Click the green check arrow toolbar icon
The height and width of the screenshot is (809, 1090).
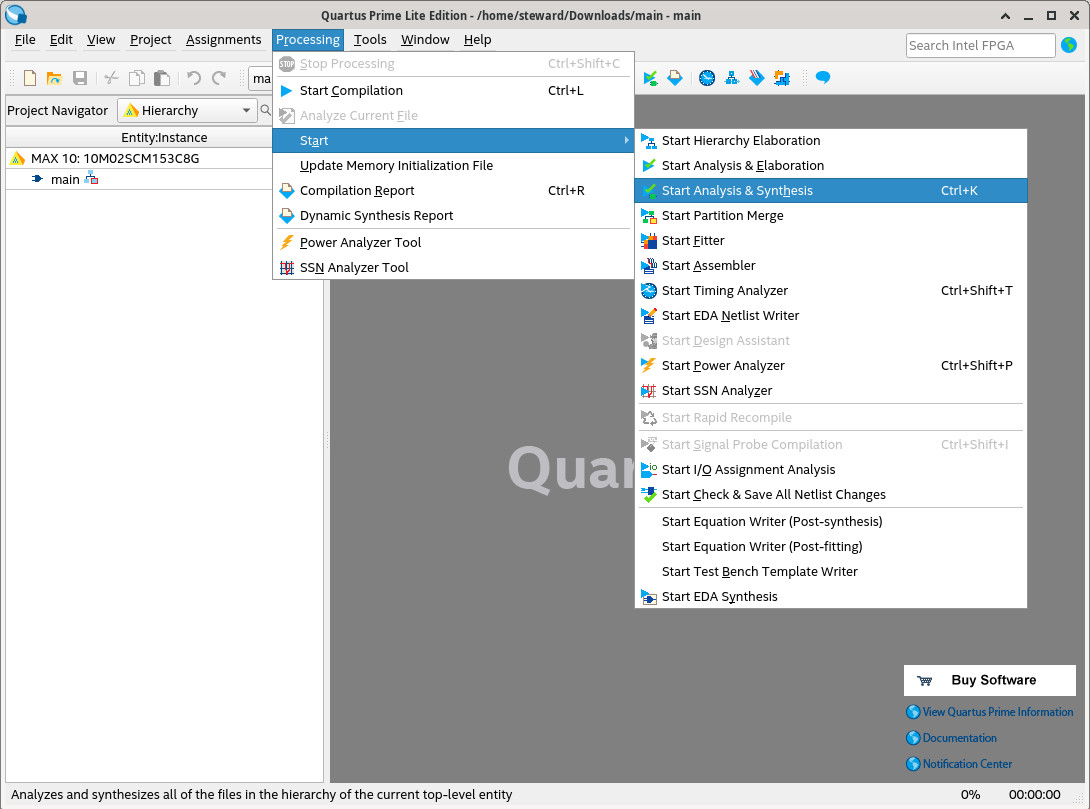click(x=650, y=78)
